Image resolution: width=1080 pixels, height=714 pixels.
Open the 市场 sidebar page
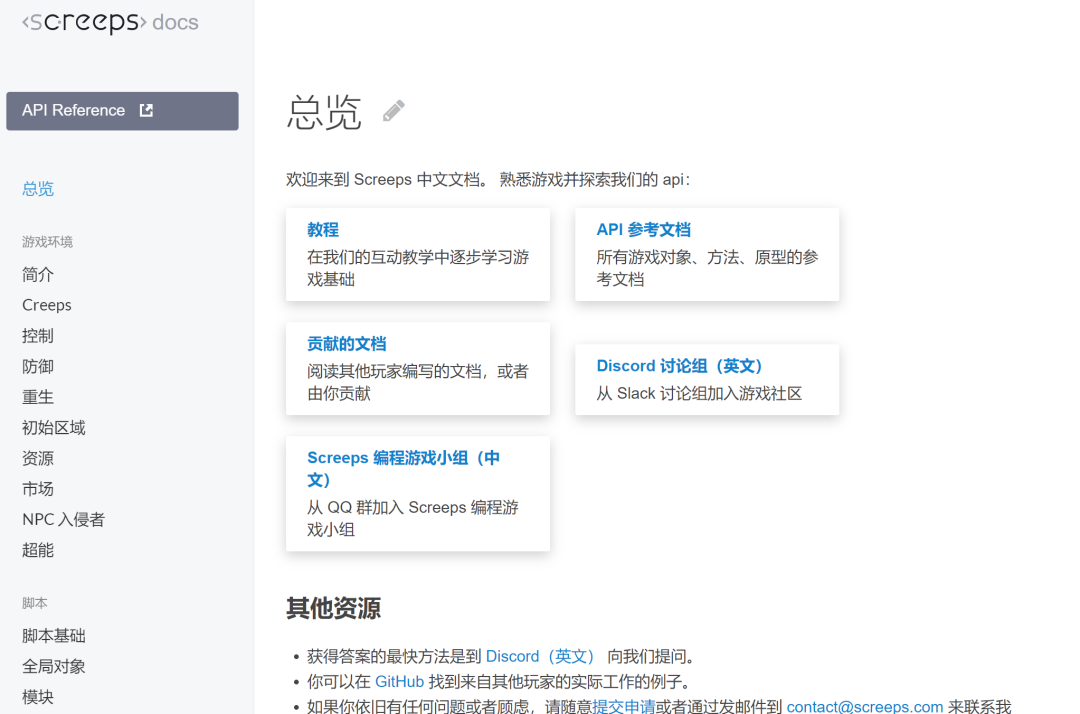(37, 488)
